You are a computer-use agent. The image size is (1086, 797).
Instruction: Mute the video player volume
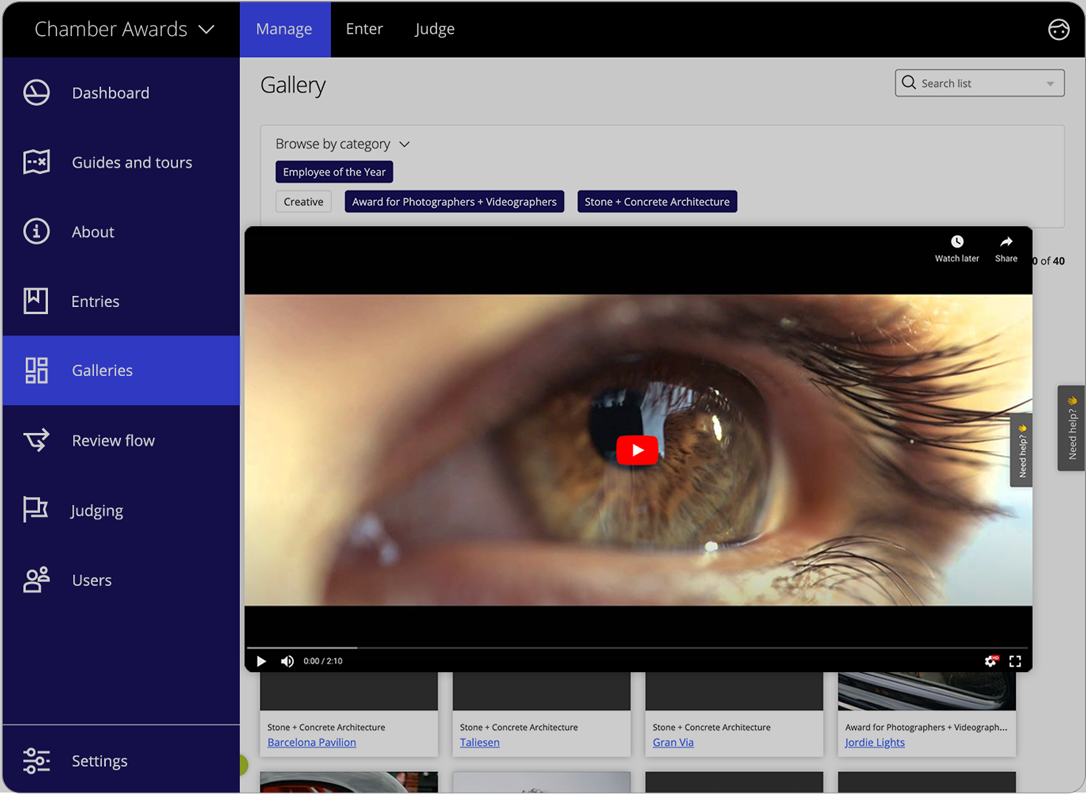(x=287, y=661)
